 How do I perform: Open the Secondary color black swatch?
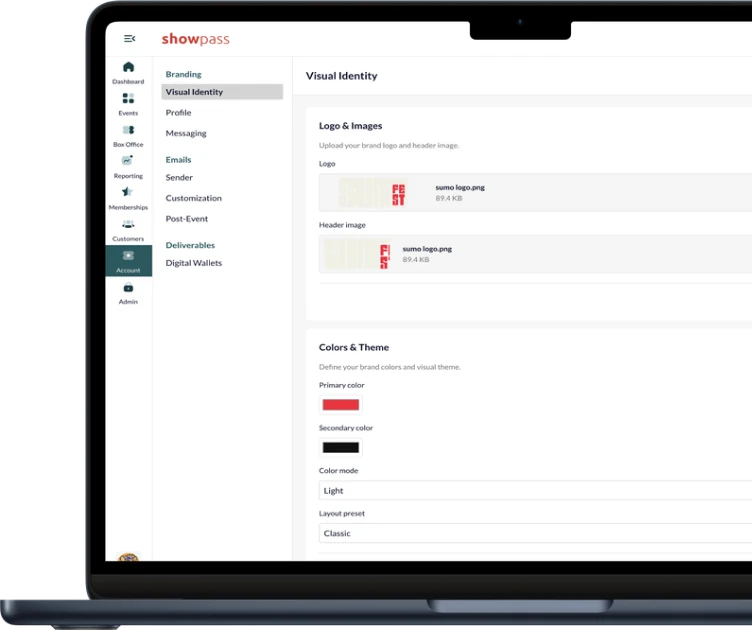[x=341, y=447]
